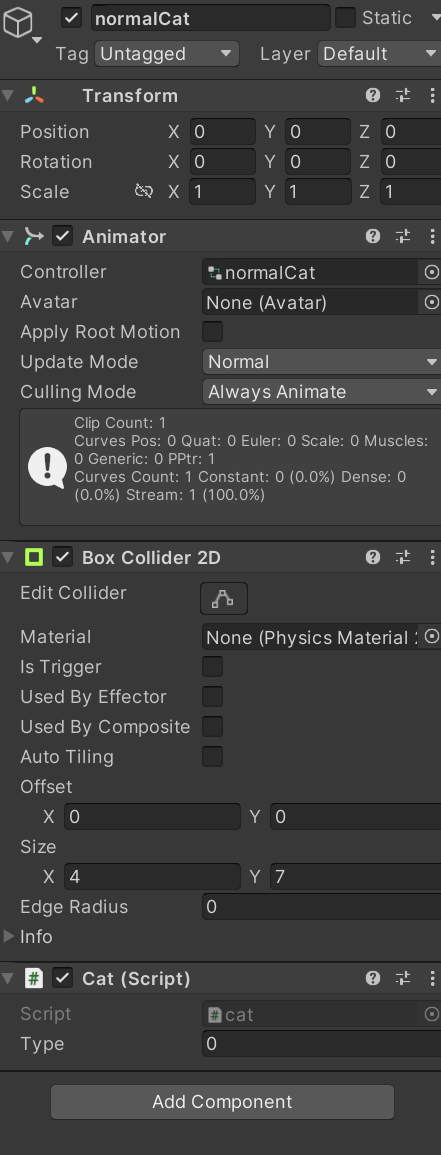
Task: Open Animator presets slider icon
Action: (x=403, y=236)
